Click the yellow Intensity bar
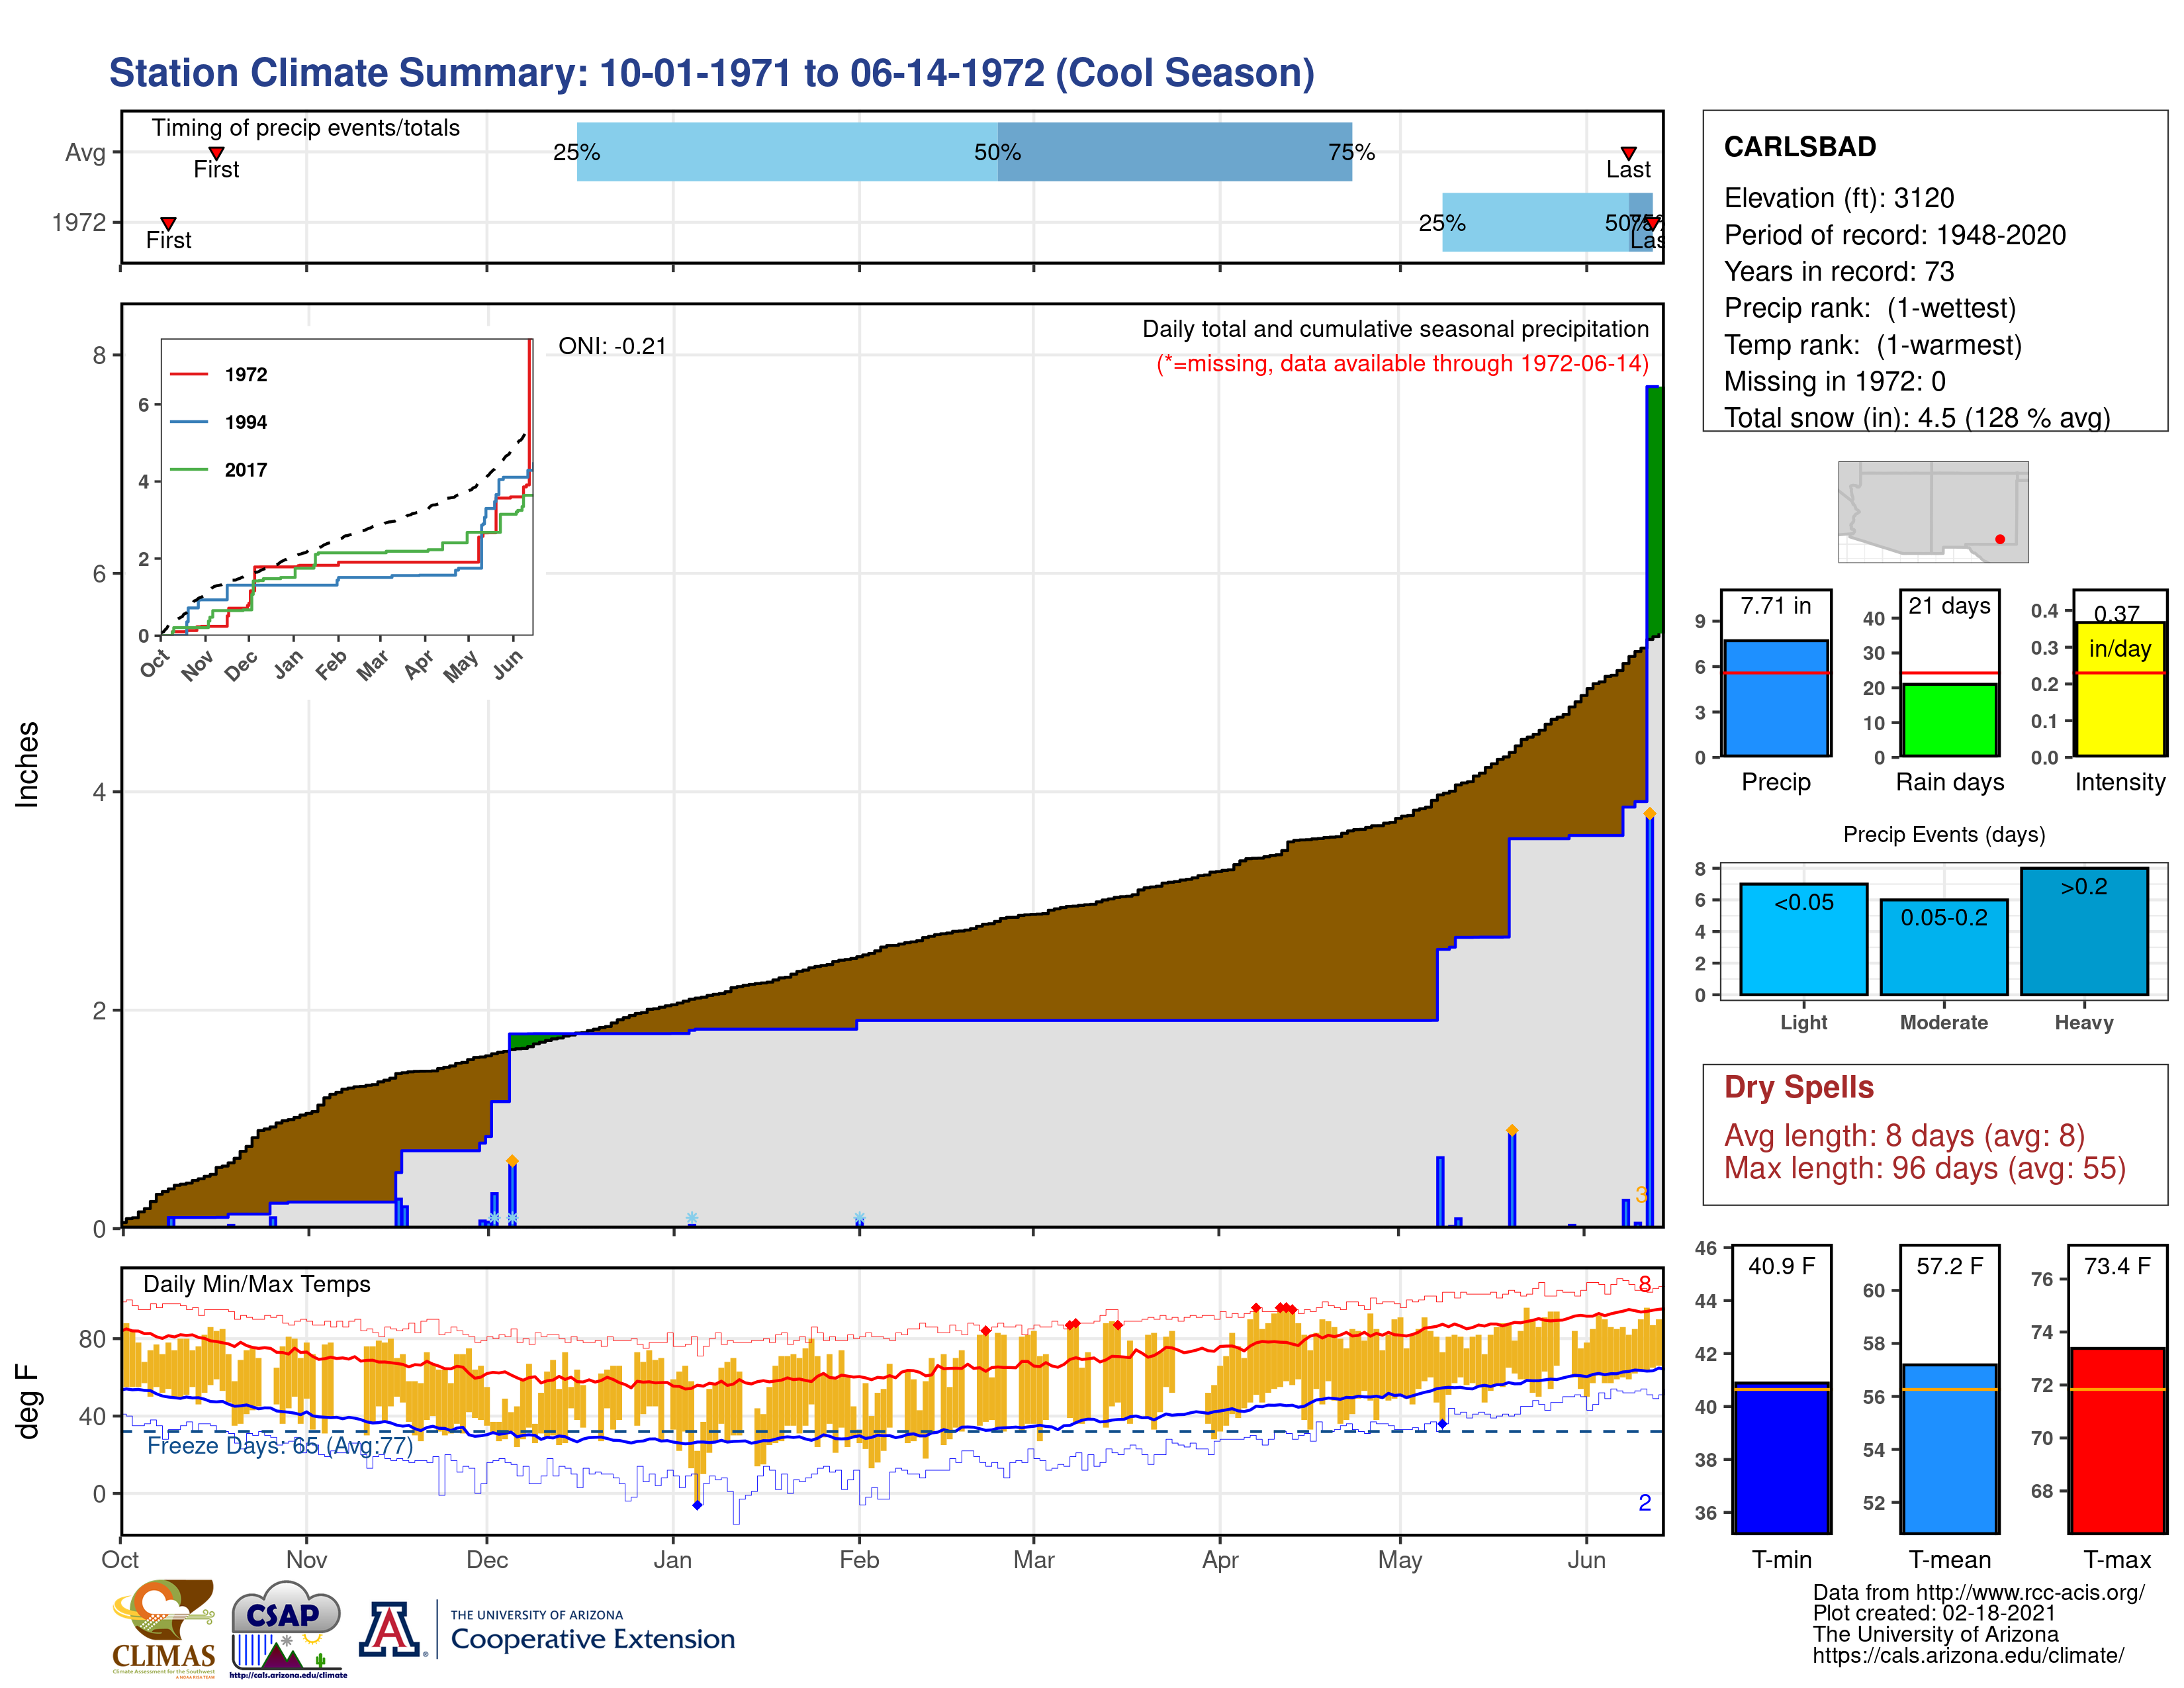This screenshot has height=1688, width=2184. point(2119,688)
